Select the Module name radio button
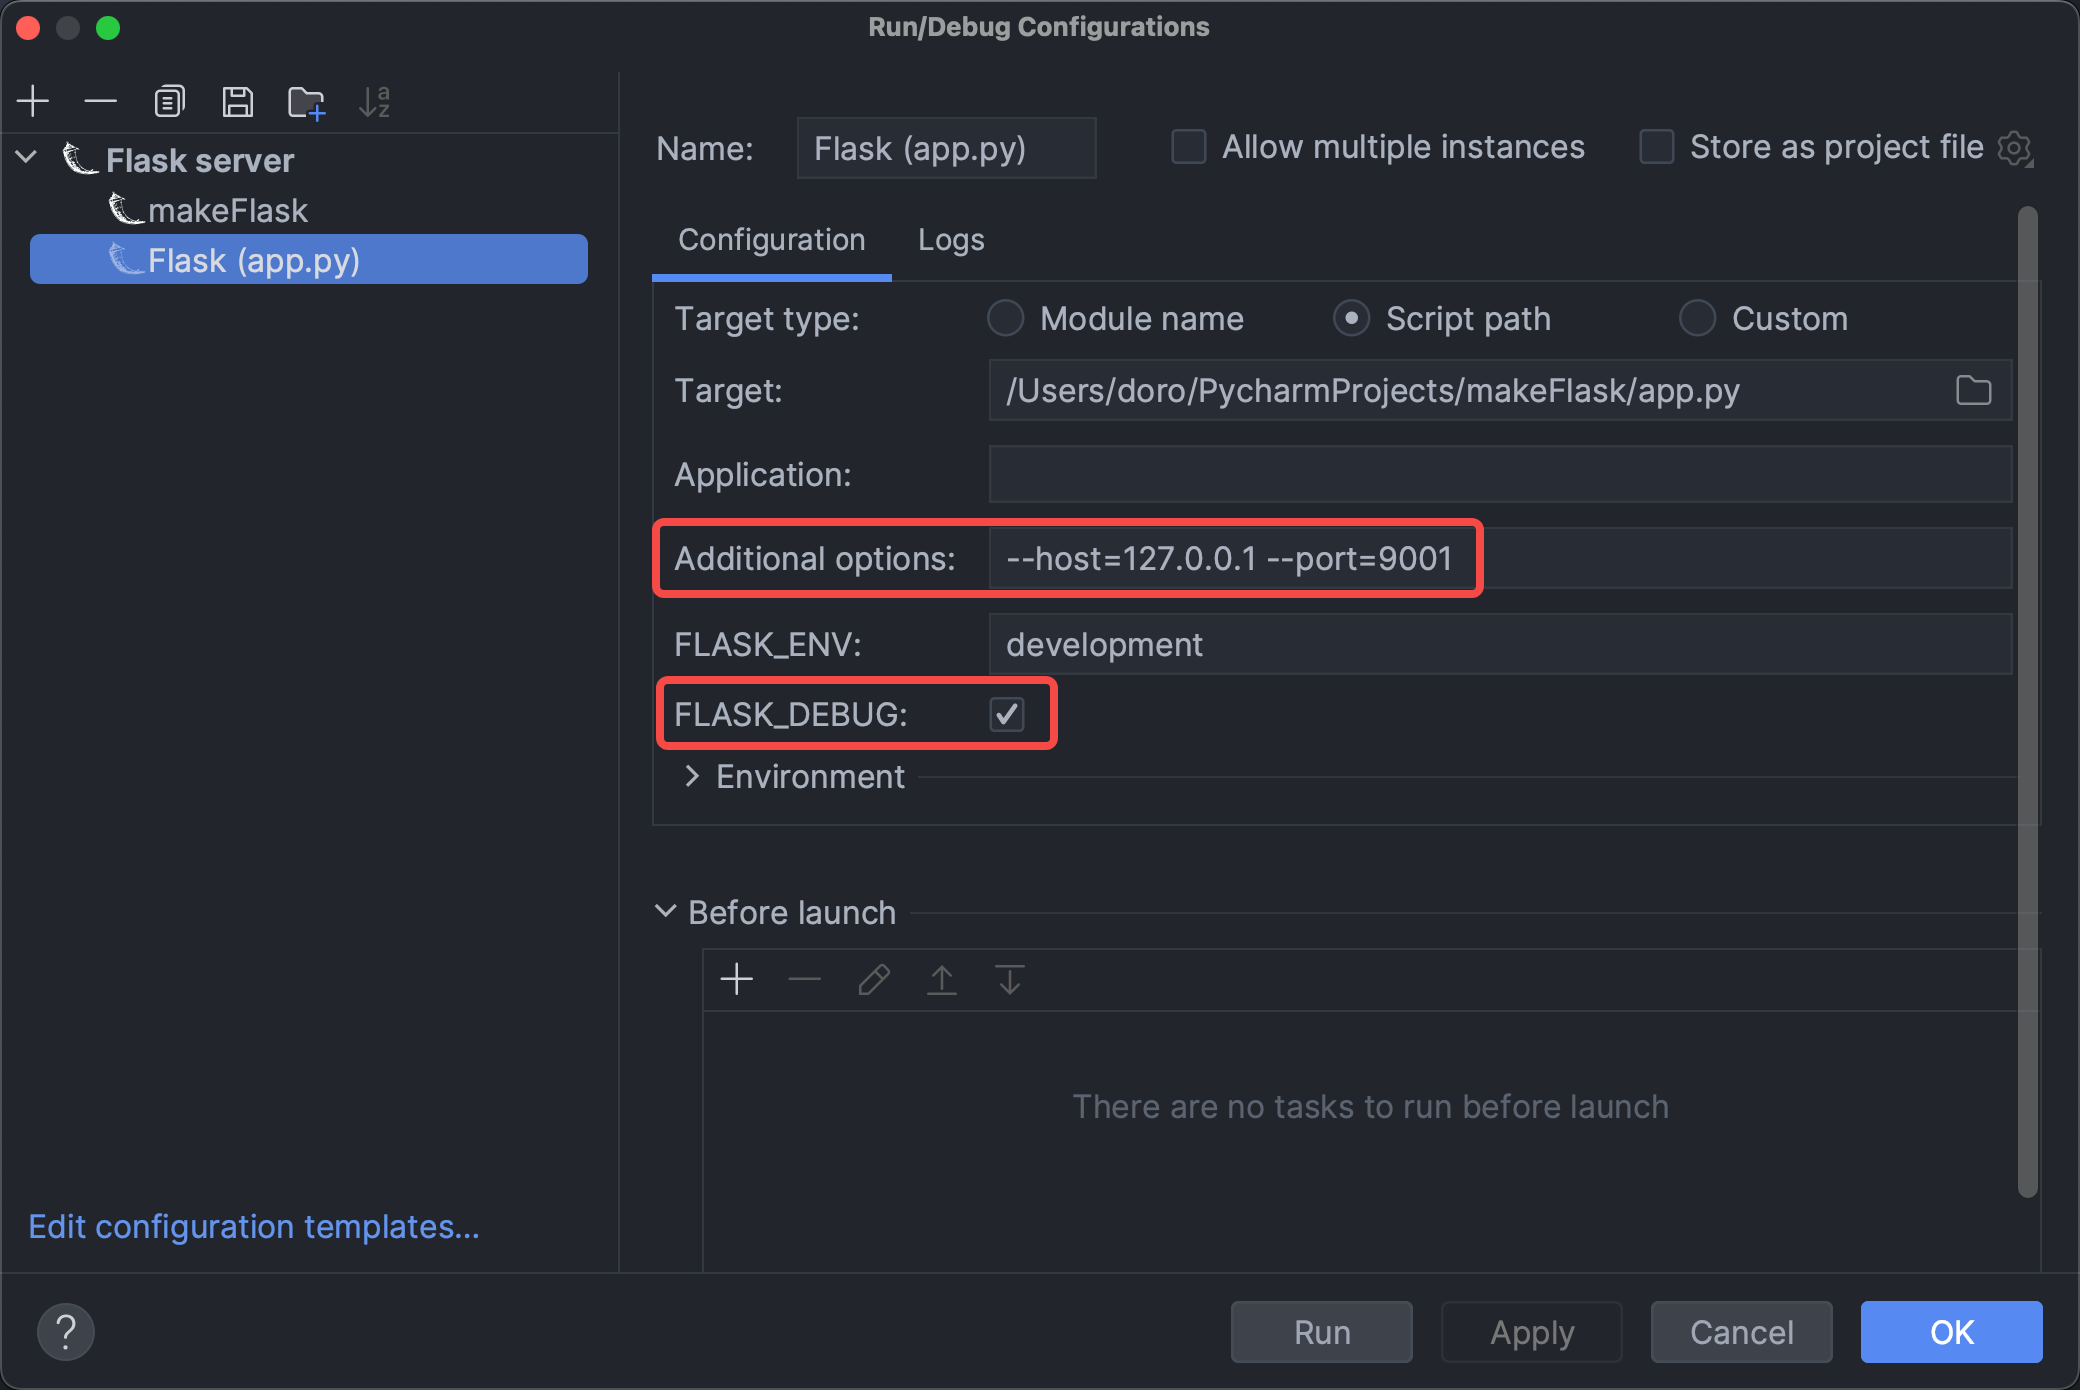The height and width of the screenshot is (1390, 2080). [x=1005, y=318]
